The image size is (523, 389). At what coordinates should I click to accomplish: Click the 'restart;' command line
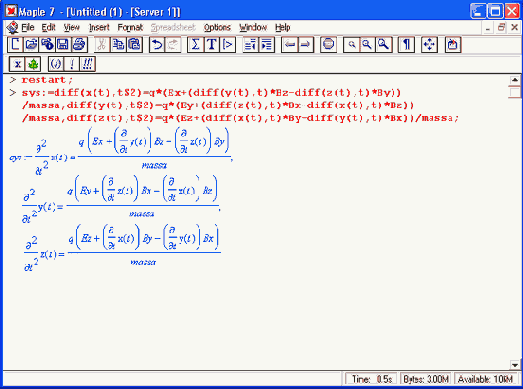point(47,80)
